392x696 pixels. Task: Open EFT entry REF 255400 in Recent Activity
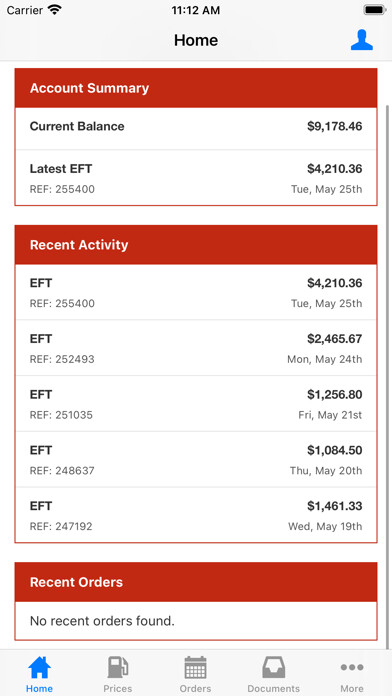click(196, 292)
